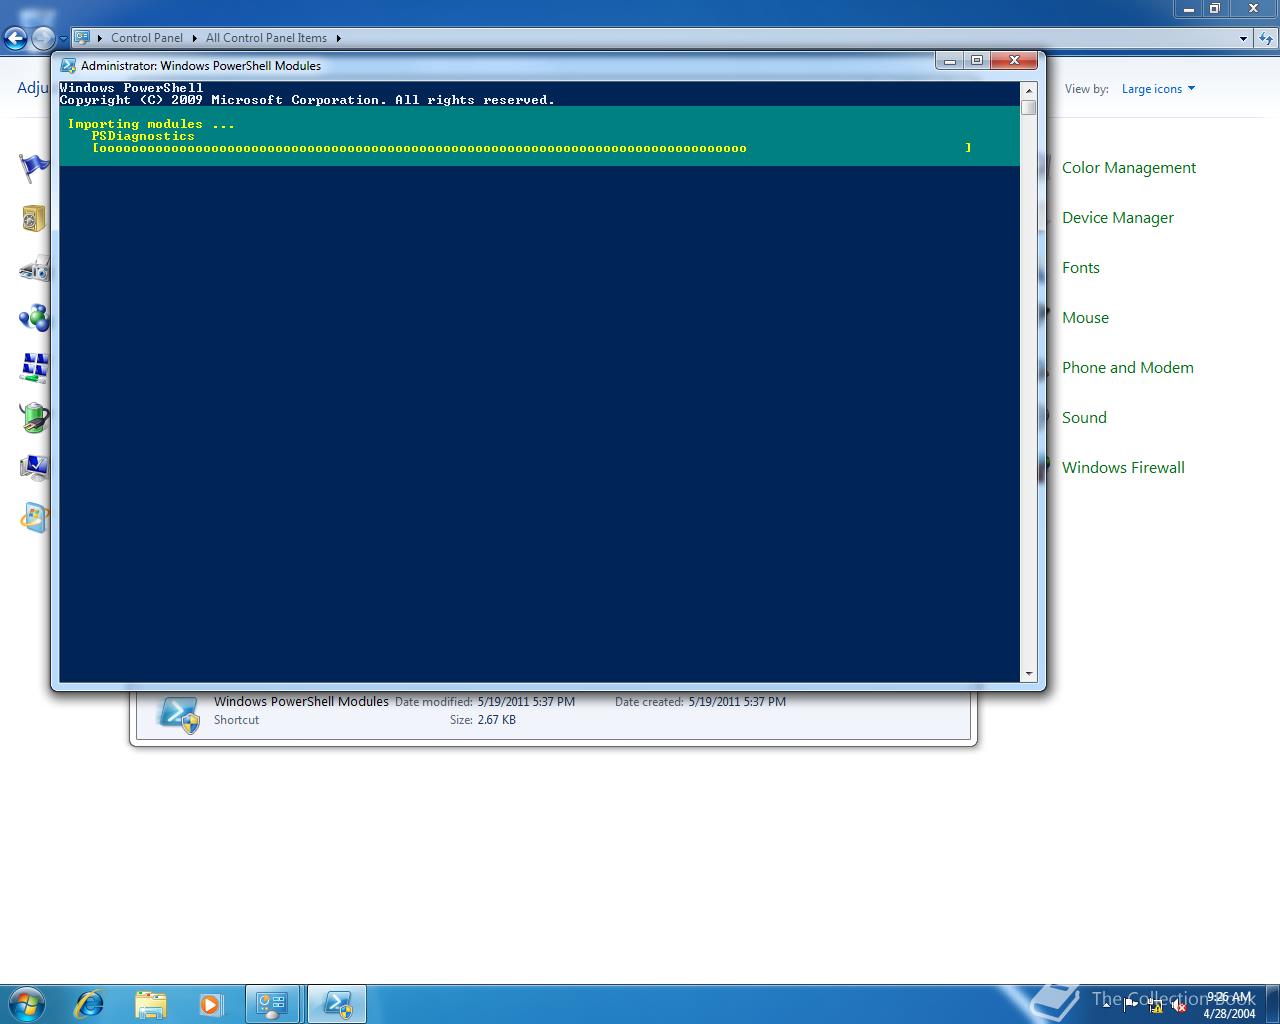Image resolution: width=1280 pixels, height=1024 pixels.
Task: Select the Control Panel breadcrumb
Action: click(147, 38)
